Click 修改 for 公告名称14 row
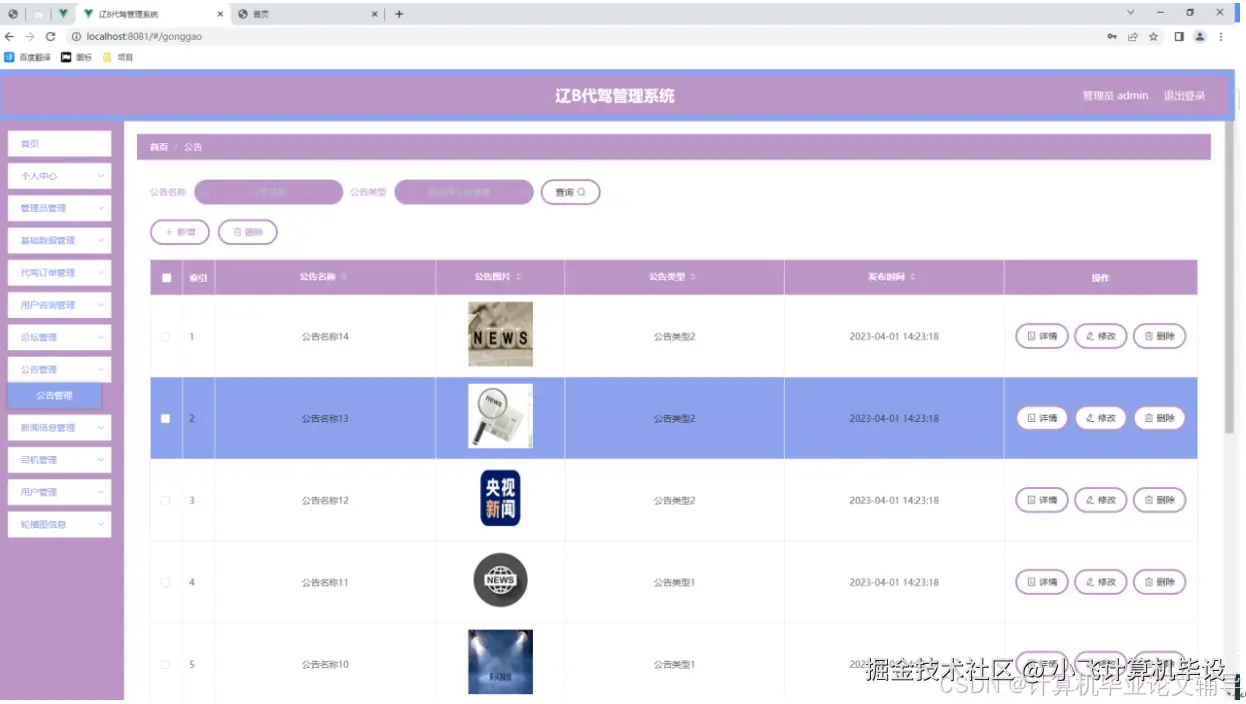 [x=1101, y=336]
